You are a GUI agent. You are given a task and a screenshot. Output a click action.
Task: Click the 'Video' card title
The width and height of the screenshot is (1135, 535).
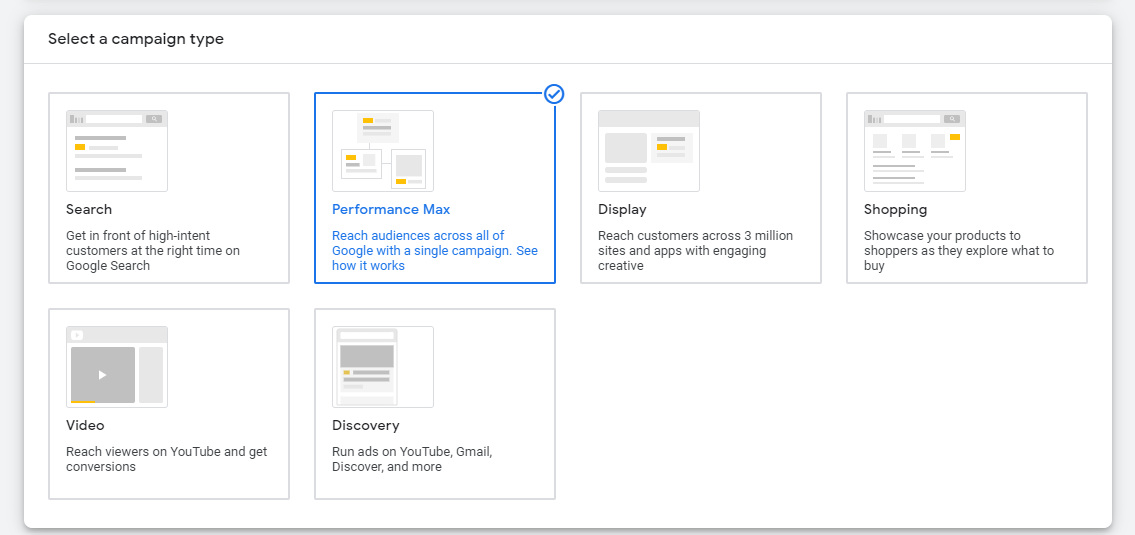pos(85,425)
